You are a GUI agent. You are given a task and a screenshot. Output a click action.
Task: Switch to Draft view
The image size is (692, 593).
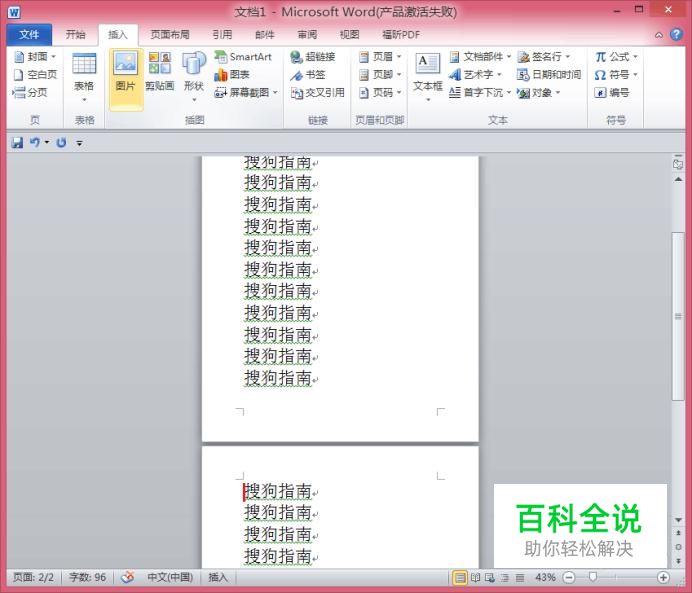(x=520, y=577)
